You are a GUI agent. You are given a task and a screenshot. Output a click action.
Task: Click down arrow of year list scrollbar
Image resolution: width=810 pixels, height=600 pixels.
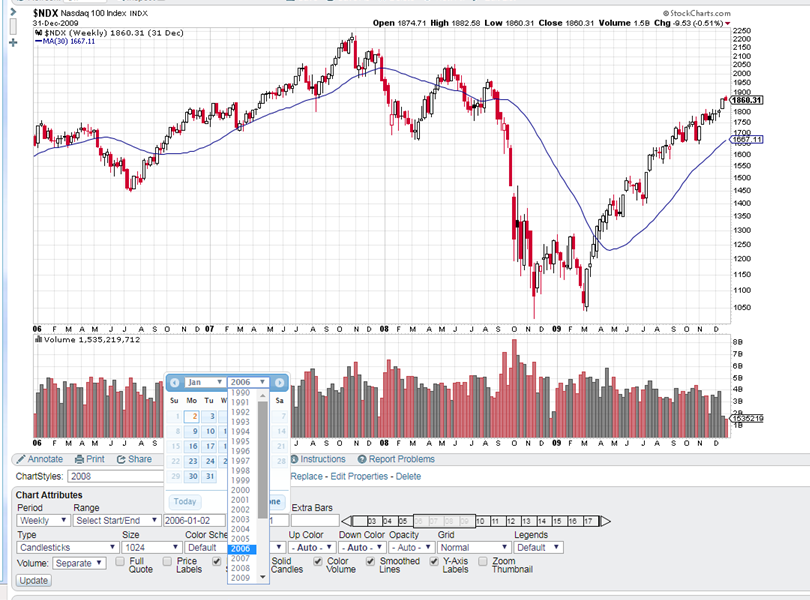pos(262,577)
